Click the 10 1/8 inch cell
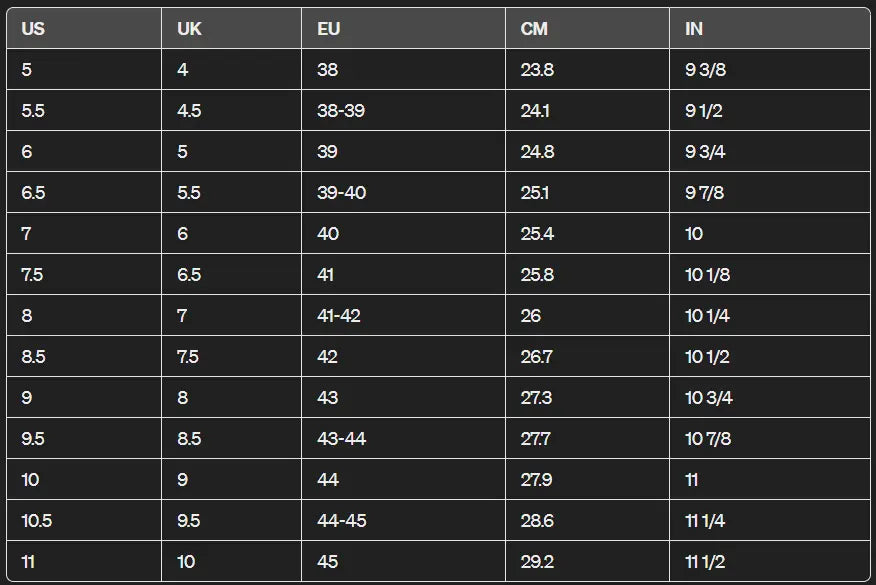The image size is (876, 585). coord(707,275)
